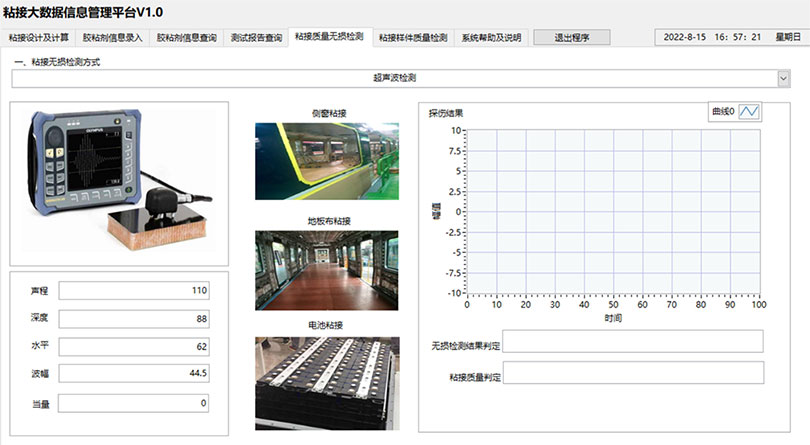
Task: Click the 声程 value field
Action: point(133,291)
